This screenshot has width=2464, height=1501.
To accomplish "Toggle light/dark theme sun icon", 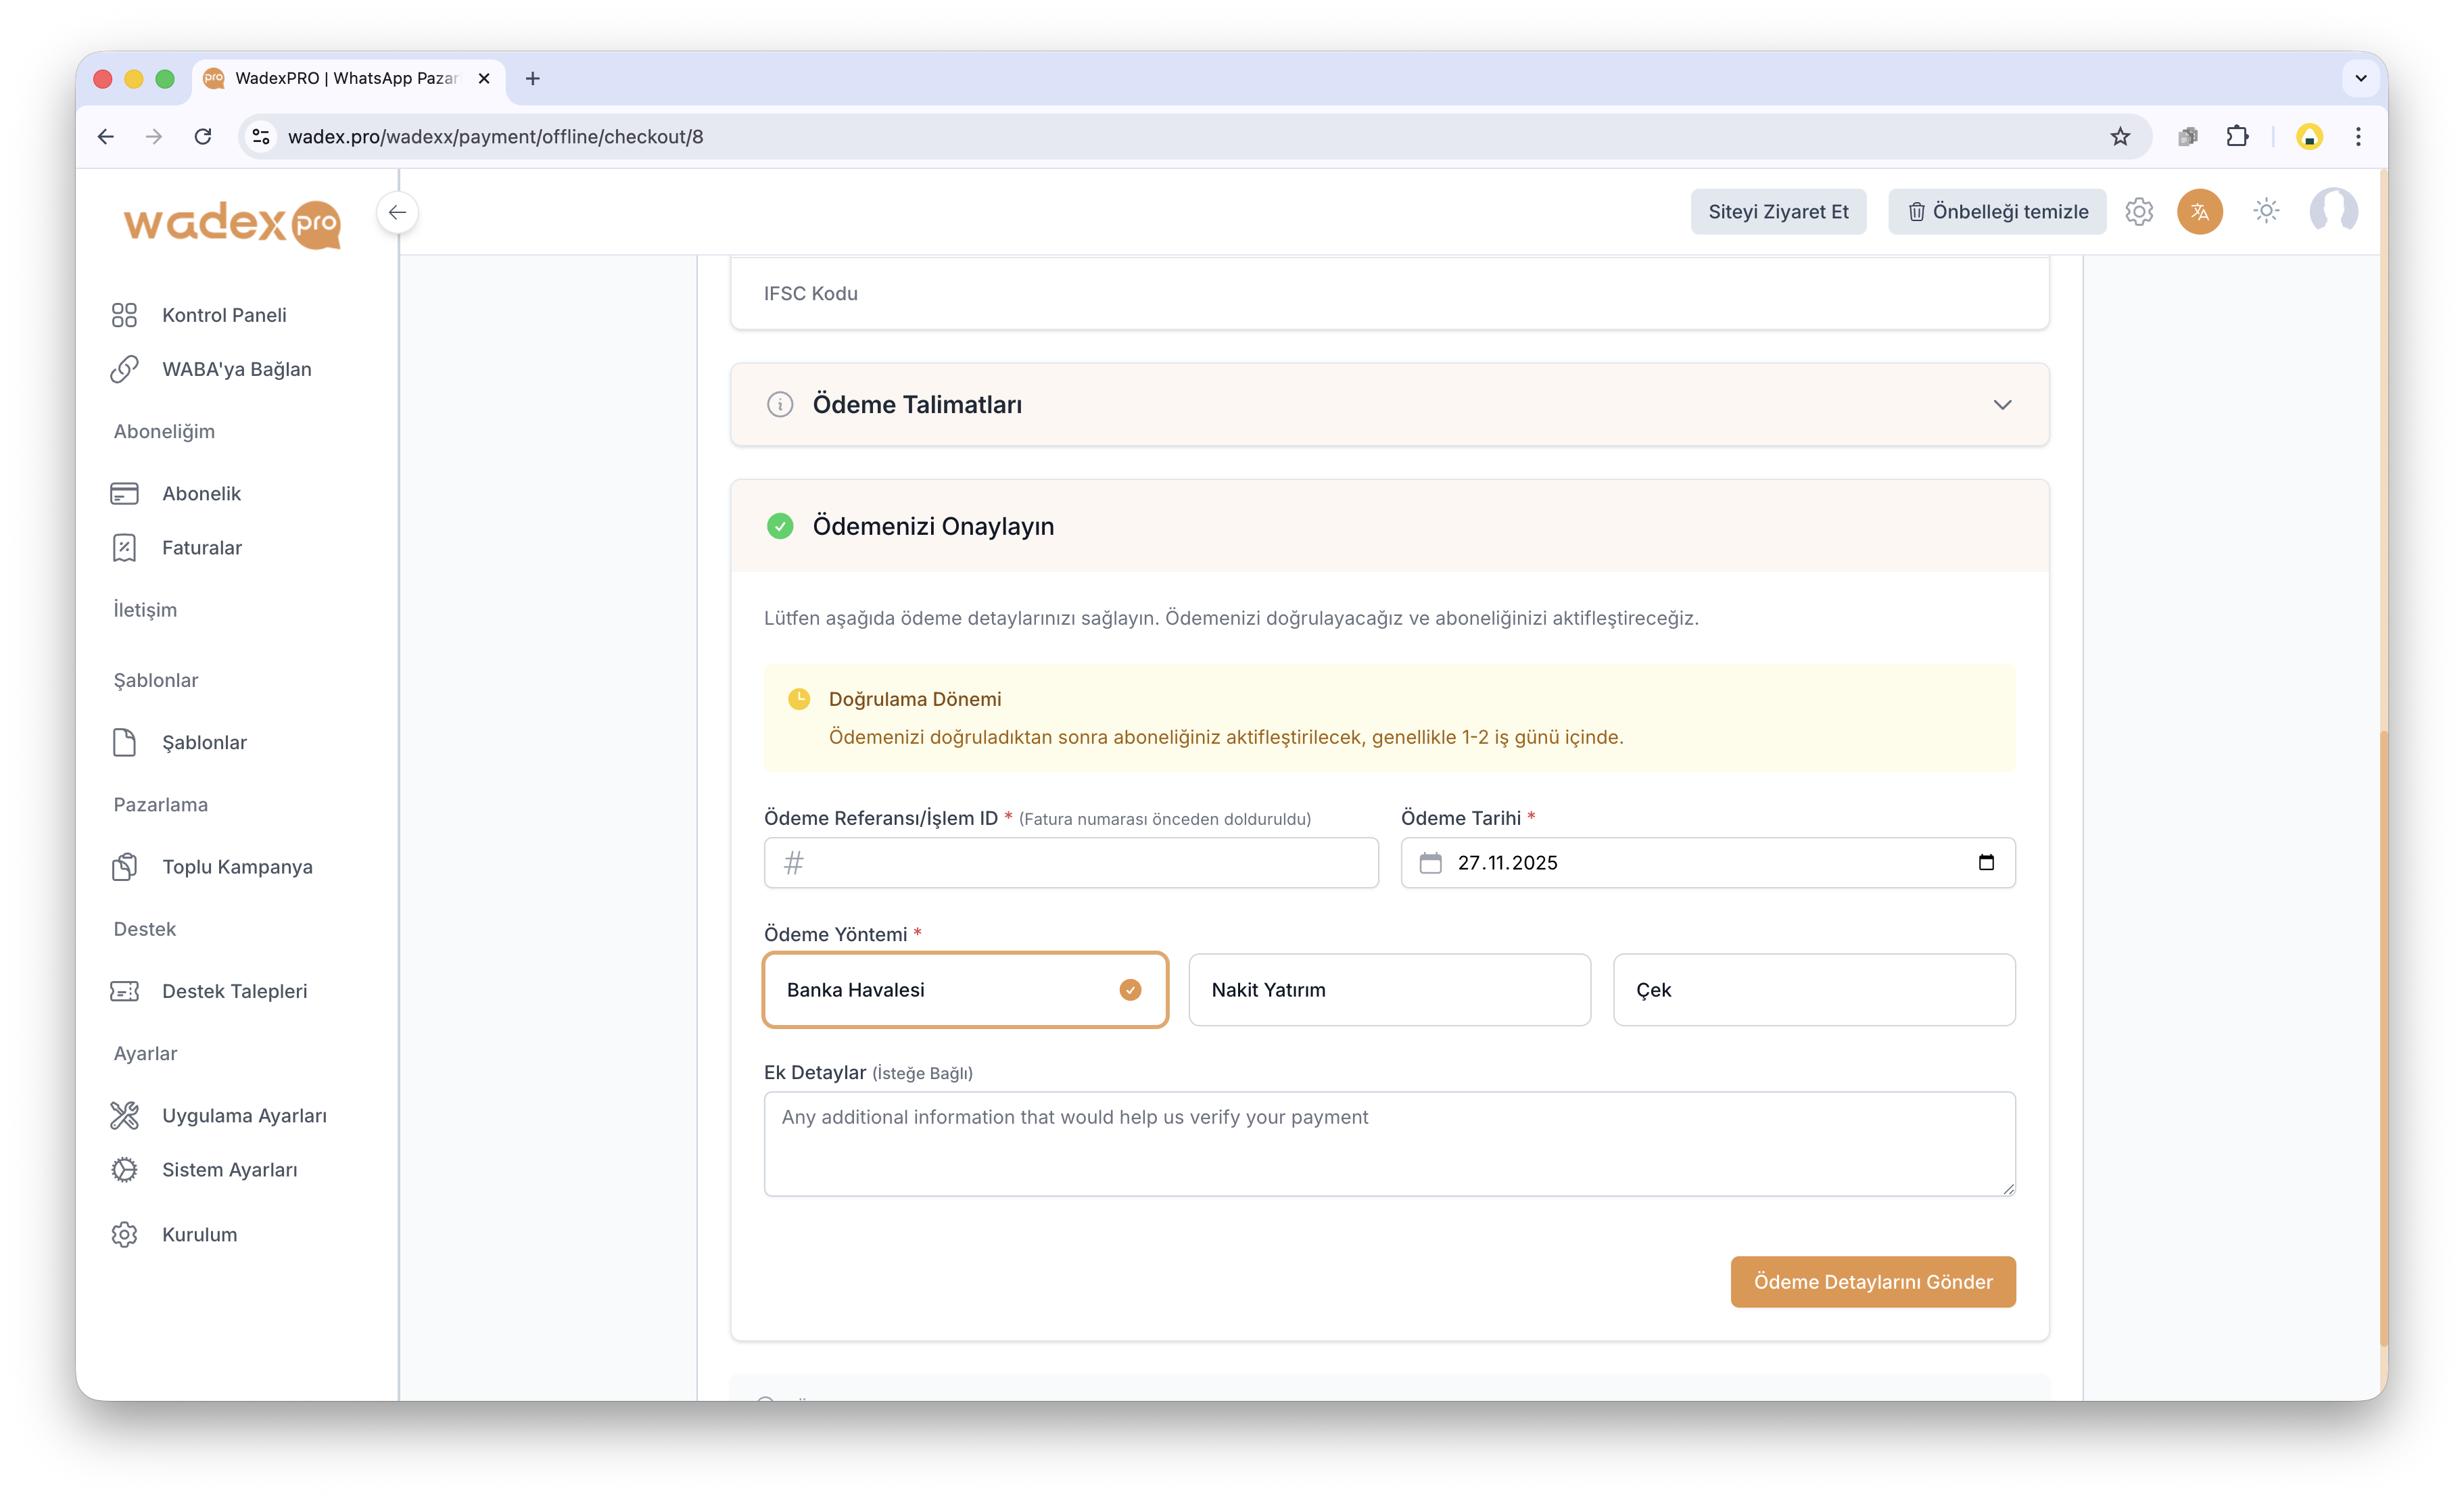I will coord(2266,211).
